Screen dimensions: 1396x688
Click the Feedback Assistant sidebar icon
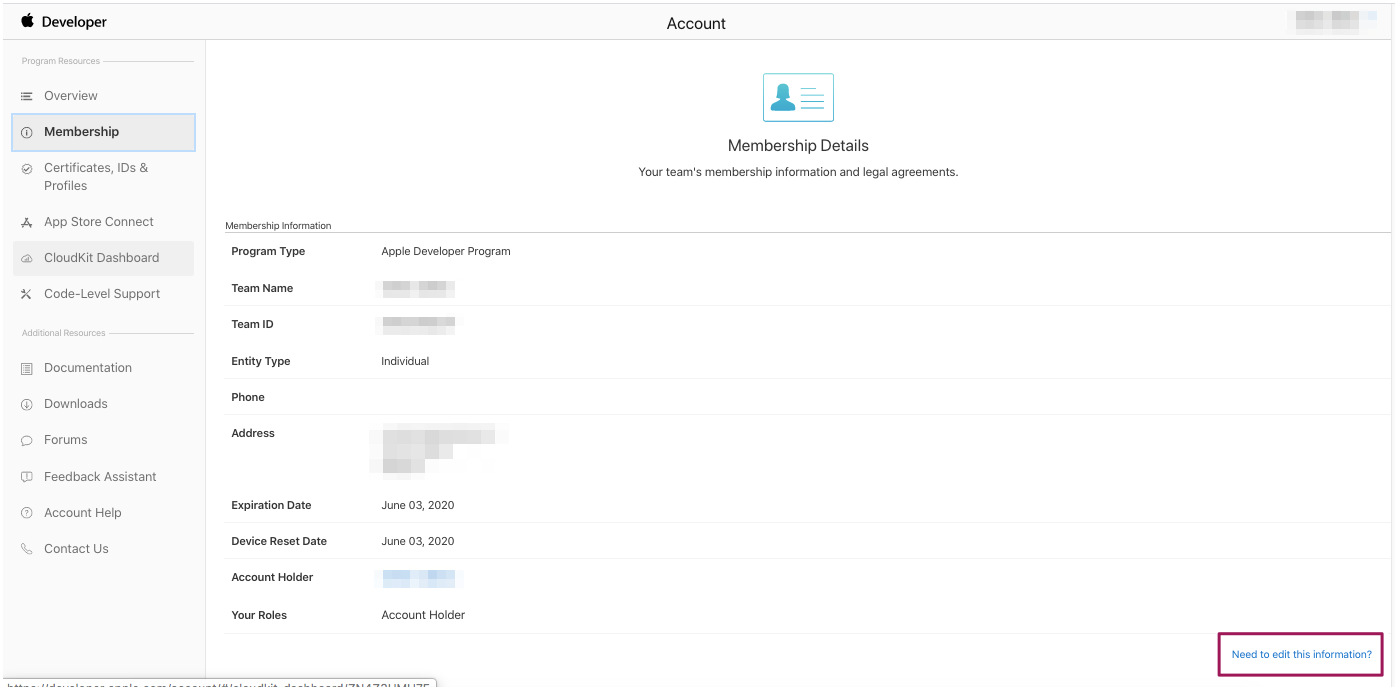click(24, 476)
